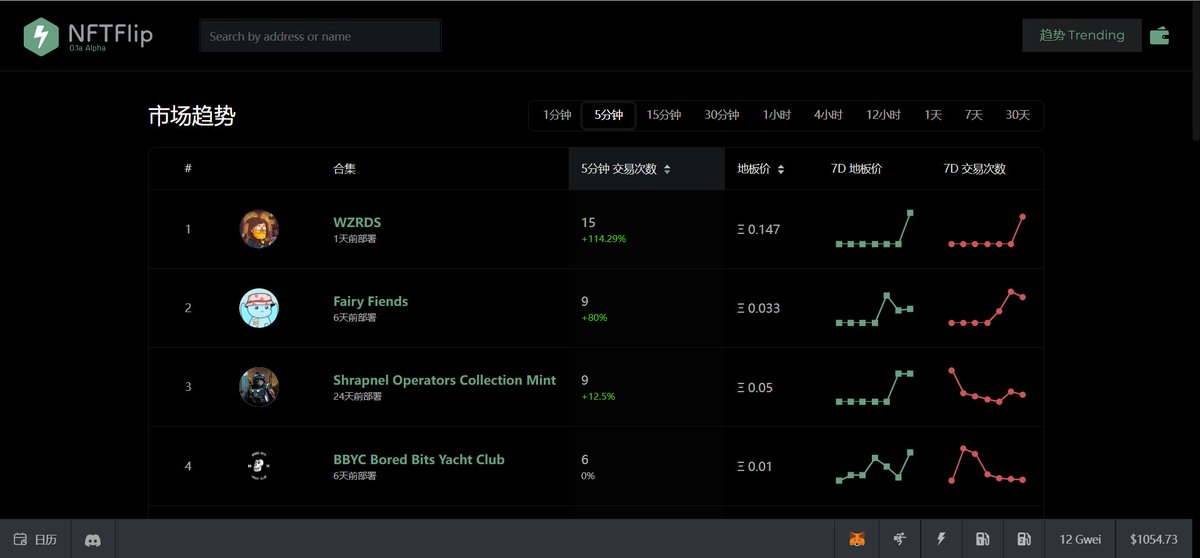Viewport: 1200px width, 558px height.
Task: Select the 1天 timeframe tab
Action: [933, 115]
